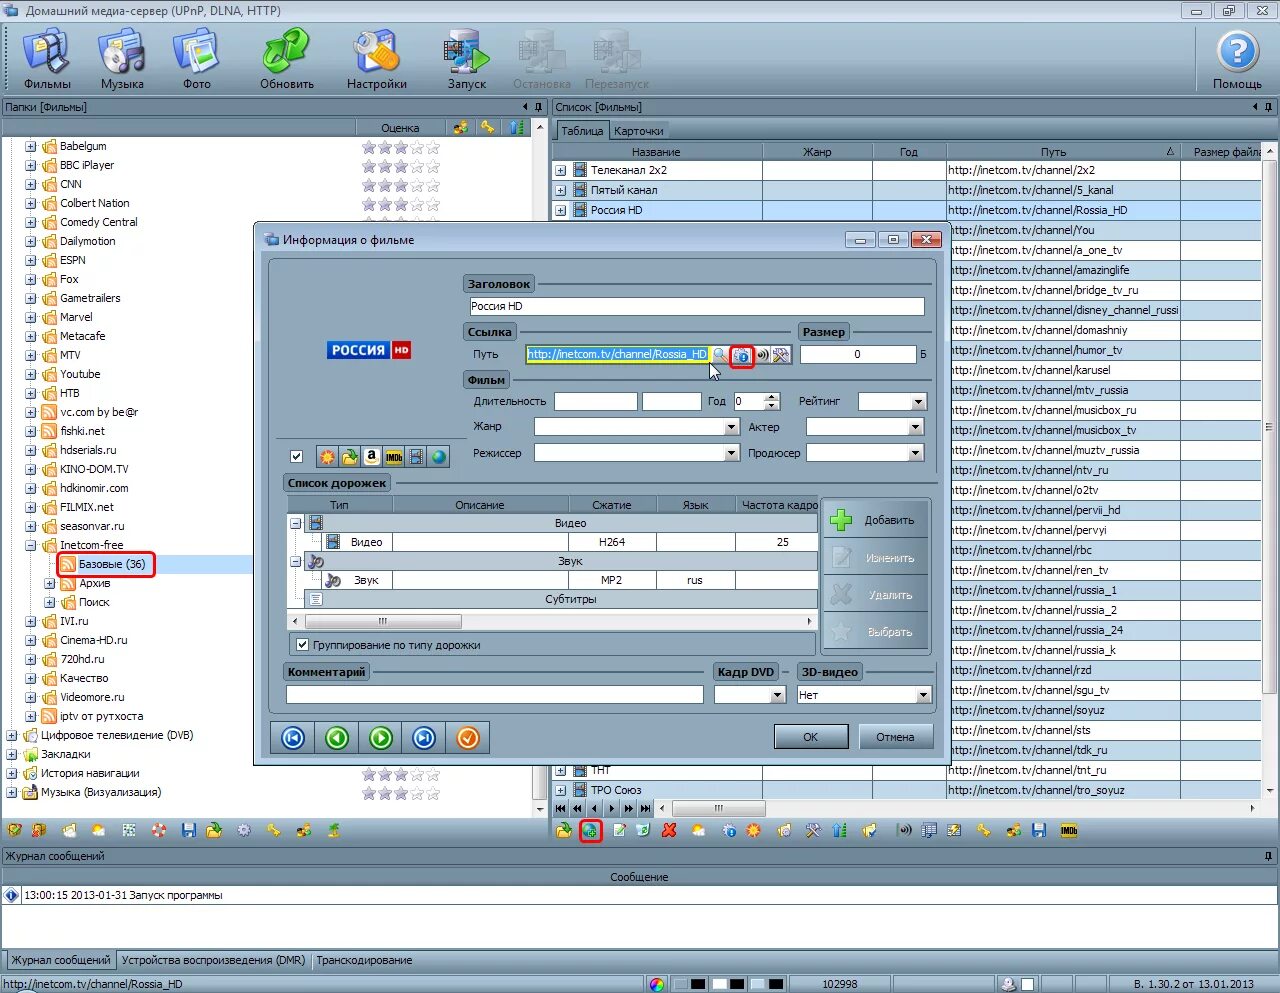This screenshot has height=993, width=1280.
Task: Open the Рейтинг dropdown
Action: [918, 402]
